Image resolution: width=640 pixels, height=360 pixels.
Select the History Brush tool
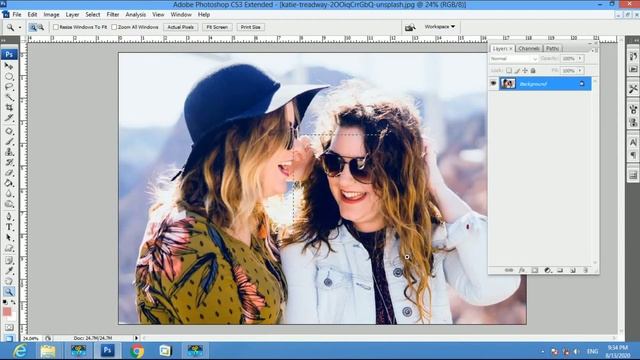9,162
